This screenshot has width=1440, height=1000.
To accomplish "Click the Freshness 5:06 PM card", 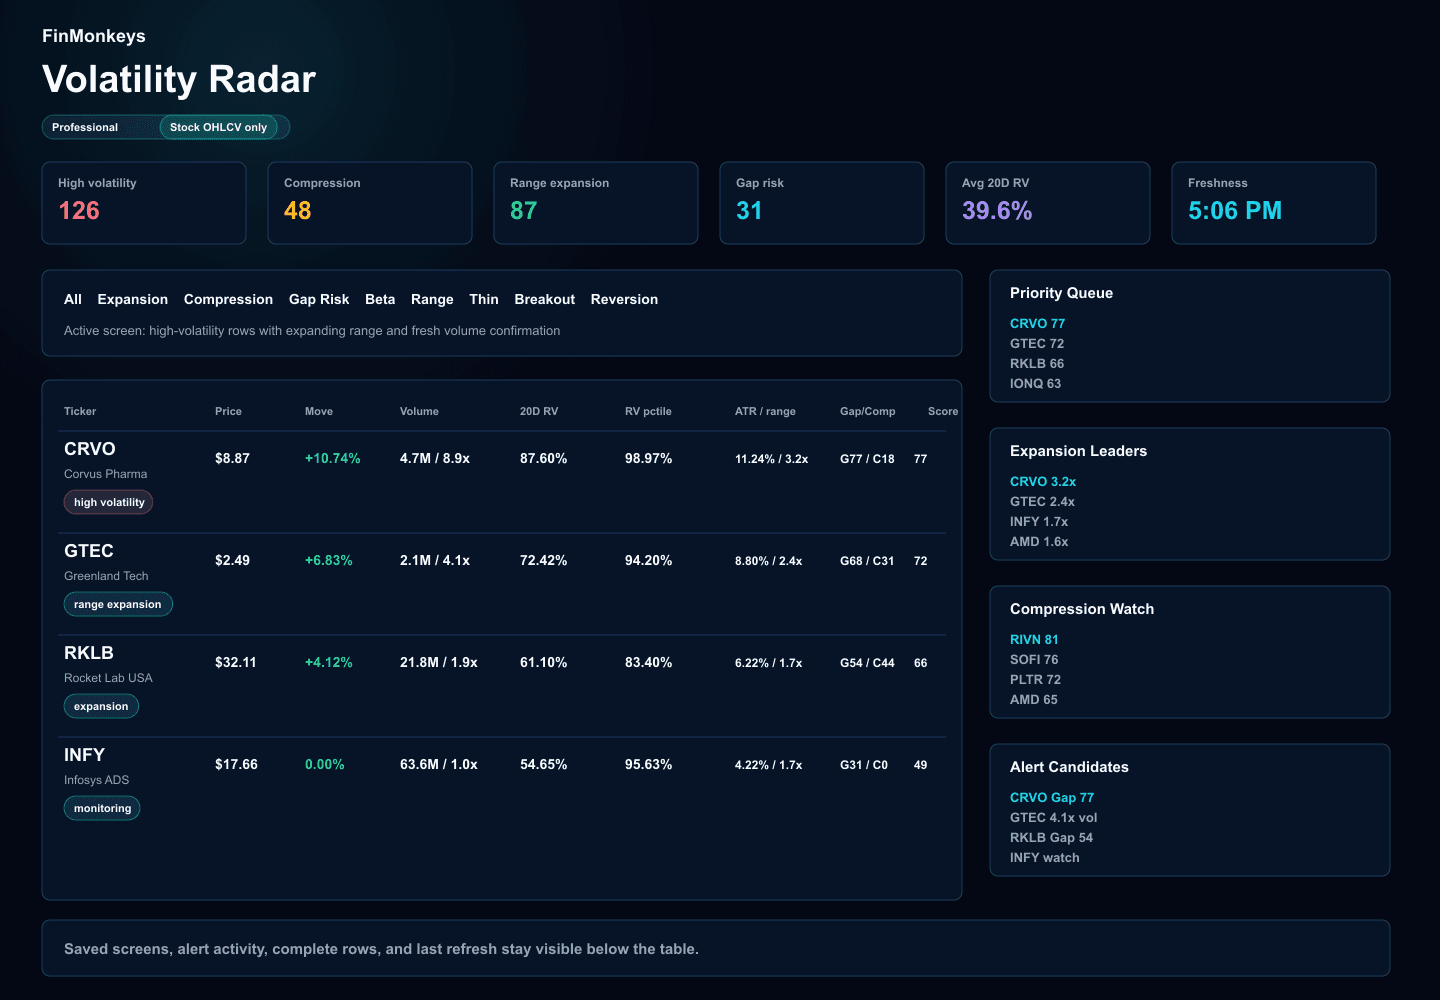I will pos(1274,203).
